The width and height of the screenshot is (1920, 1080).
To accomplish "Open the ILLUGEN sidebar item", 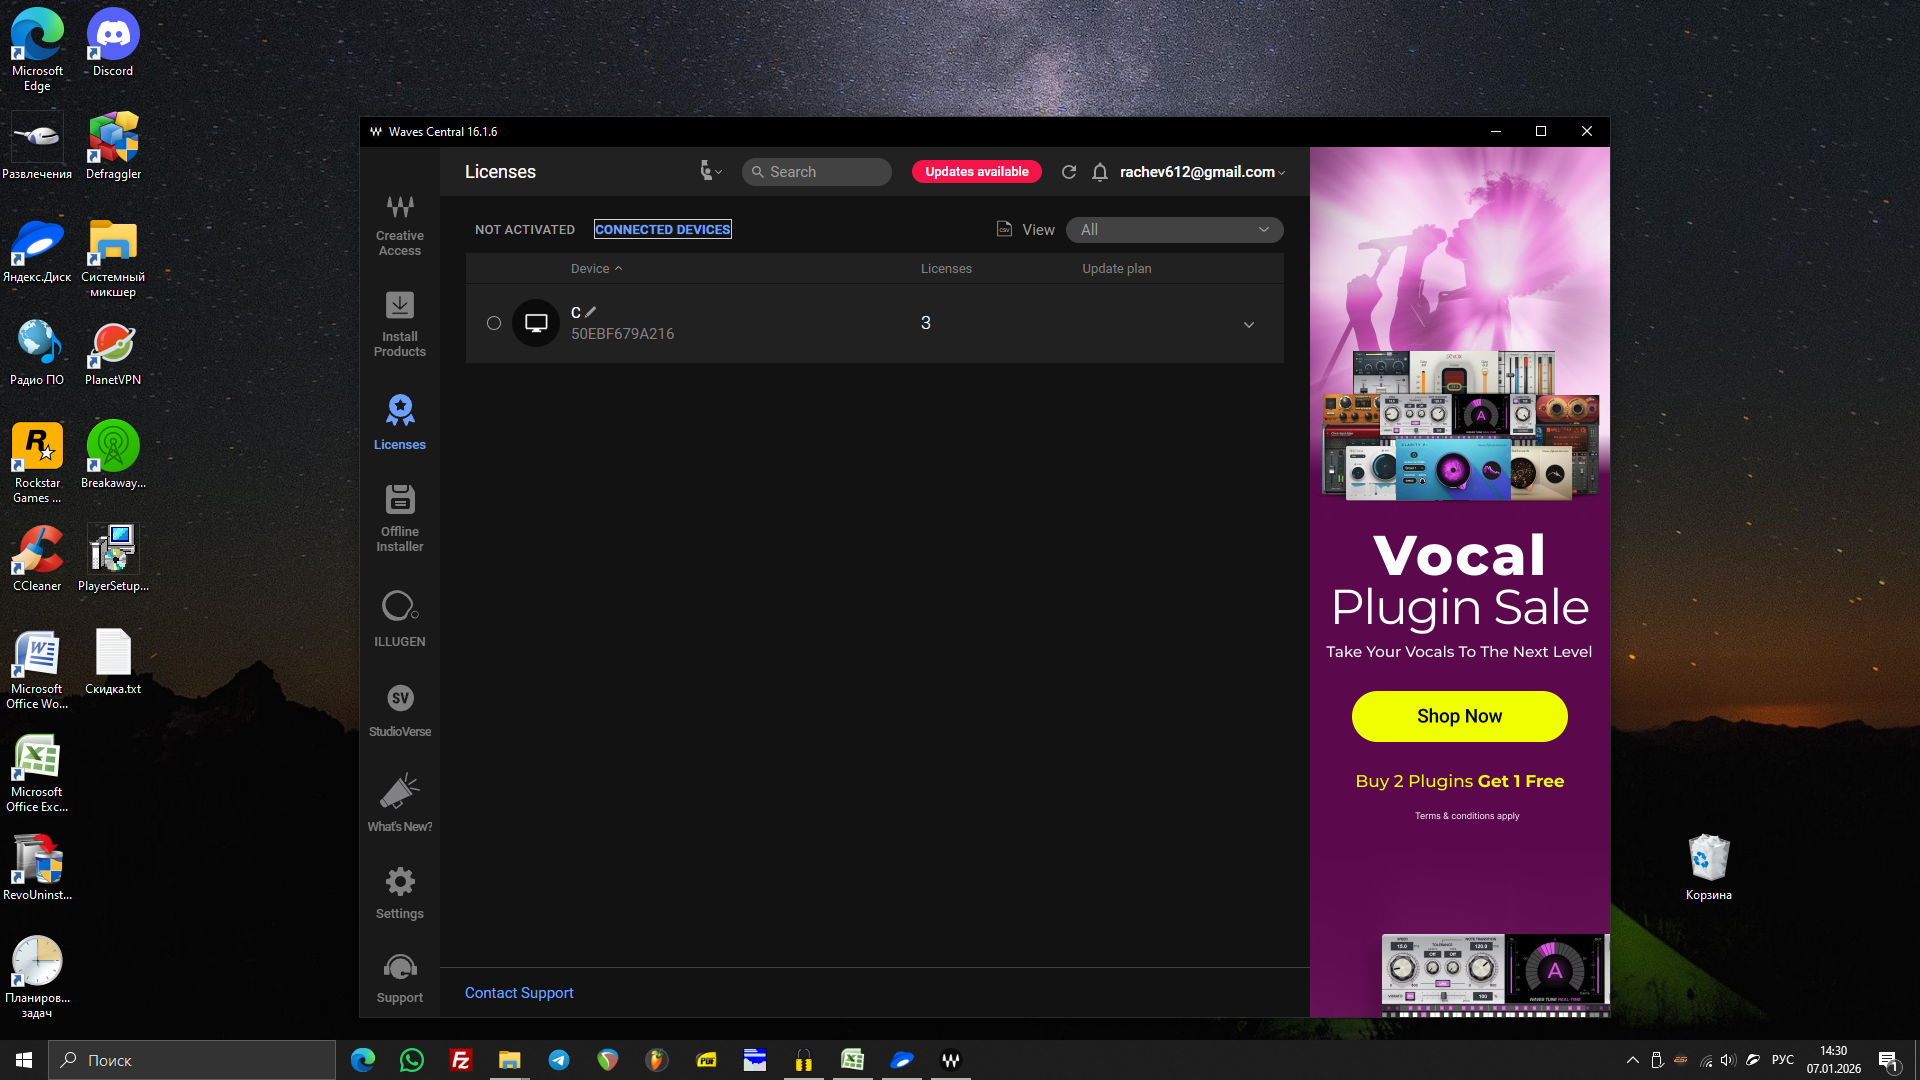I will pyautogui.click(x=400, y=618).
